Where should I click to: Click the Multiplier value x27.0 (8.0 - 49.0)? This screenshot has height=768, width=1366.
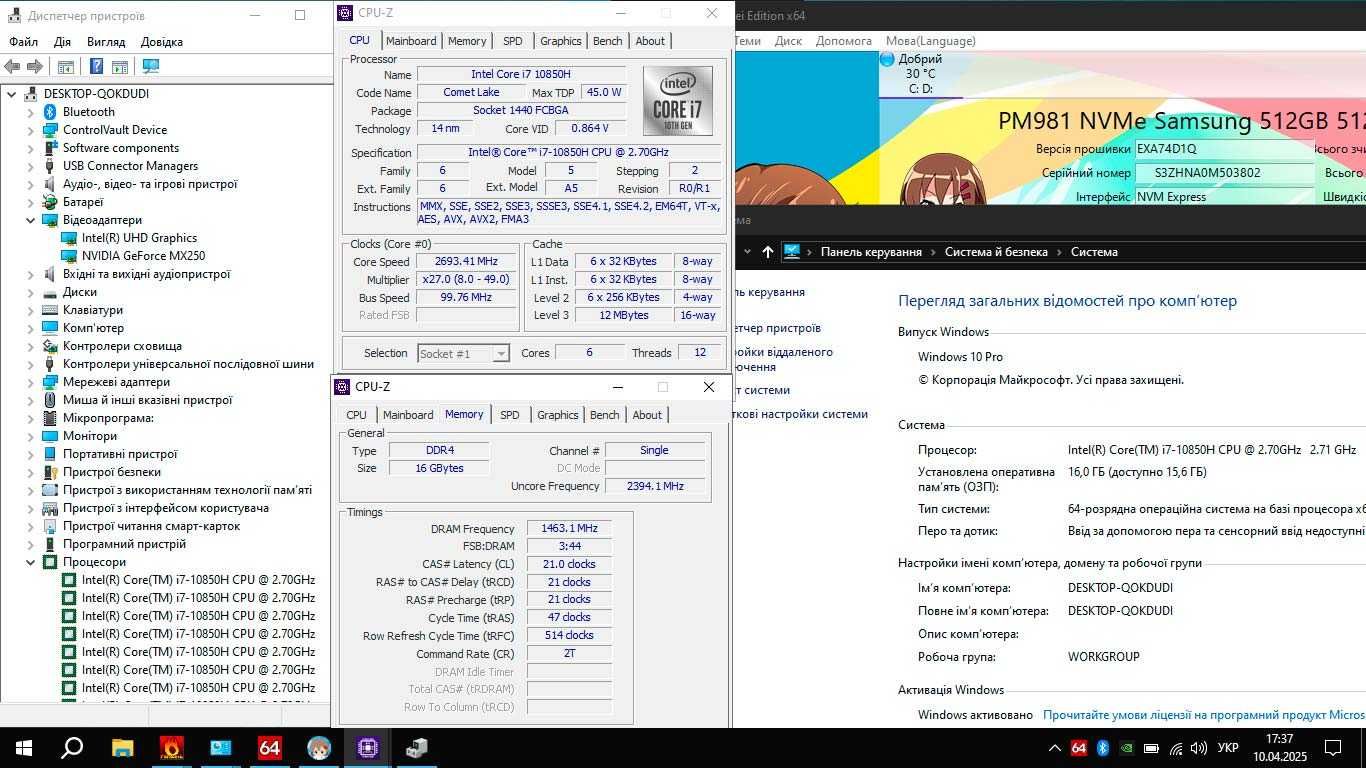[466, 280]
